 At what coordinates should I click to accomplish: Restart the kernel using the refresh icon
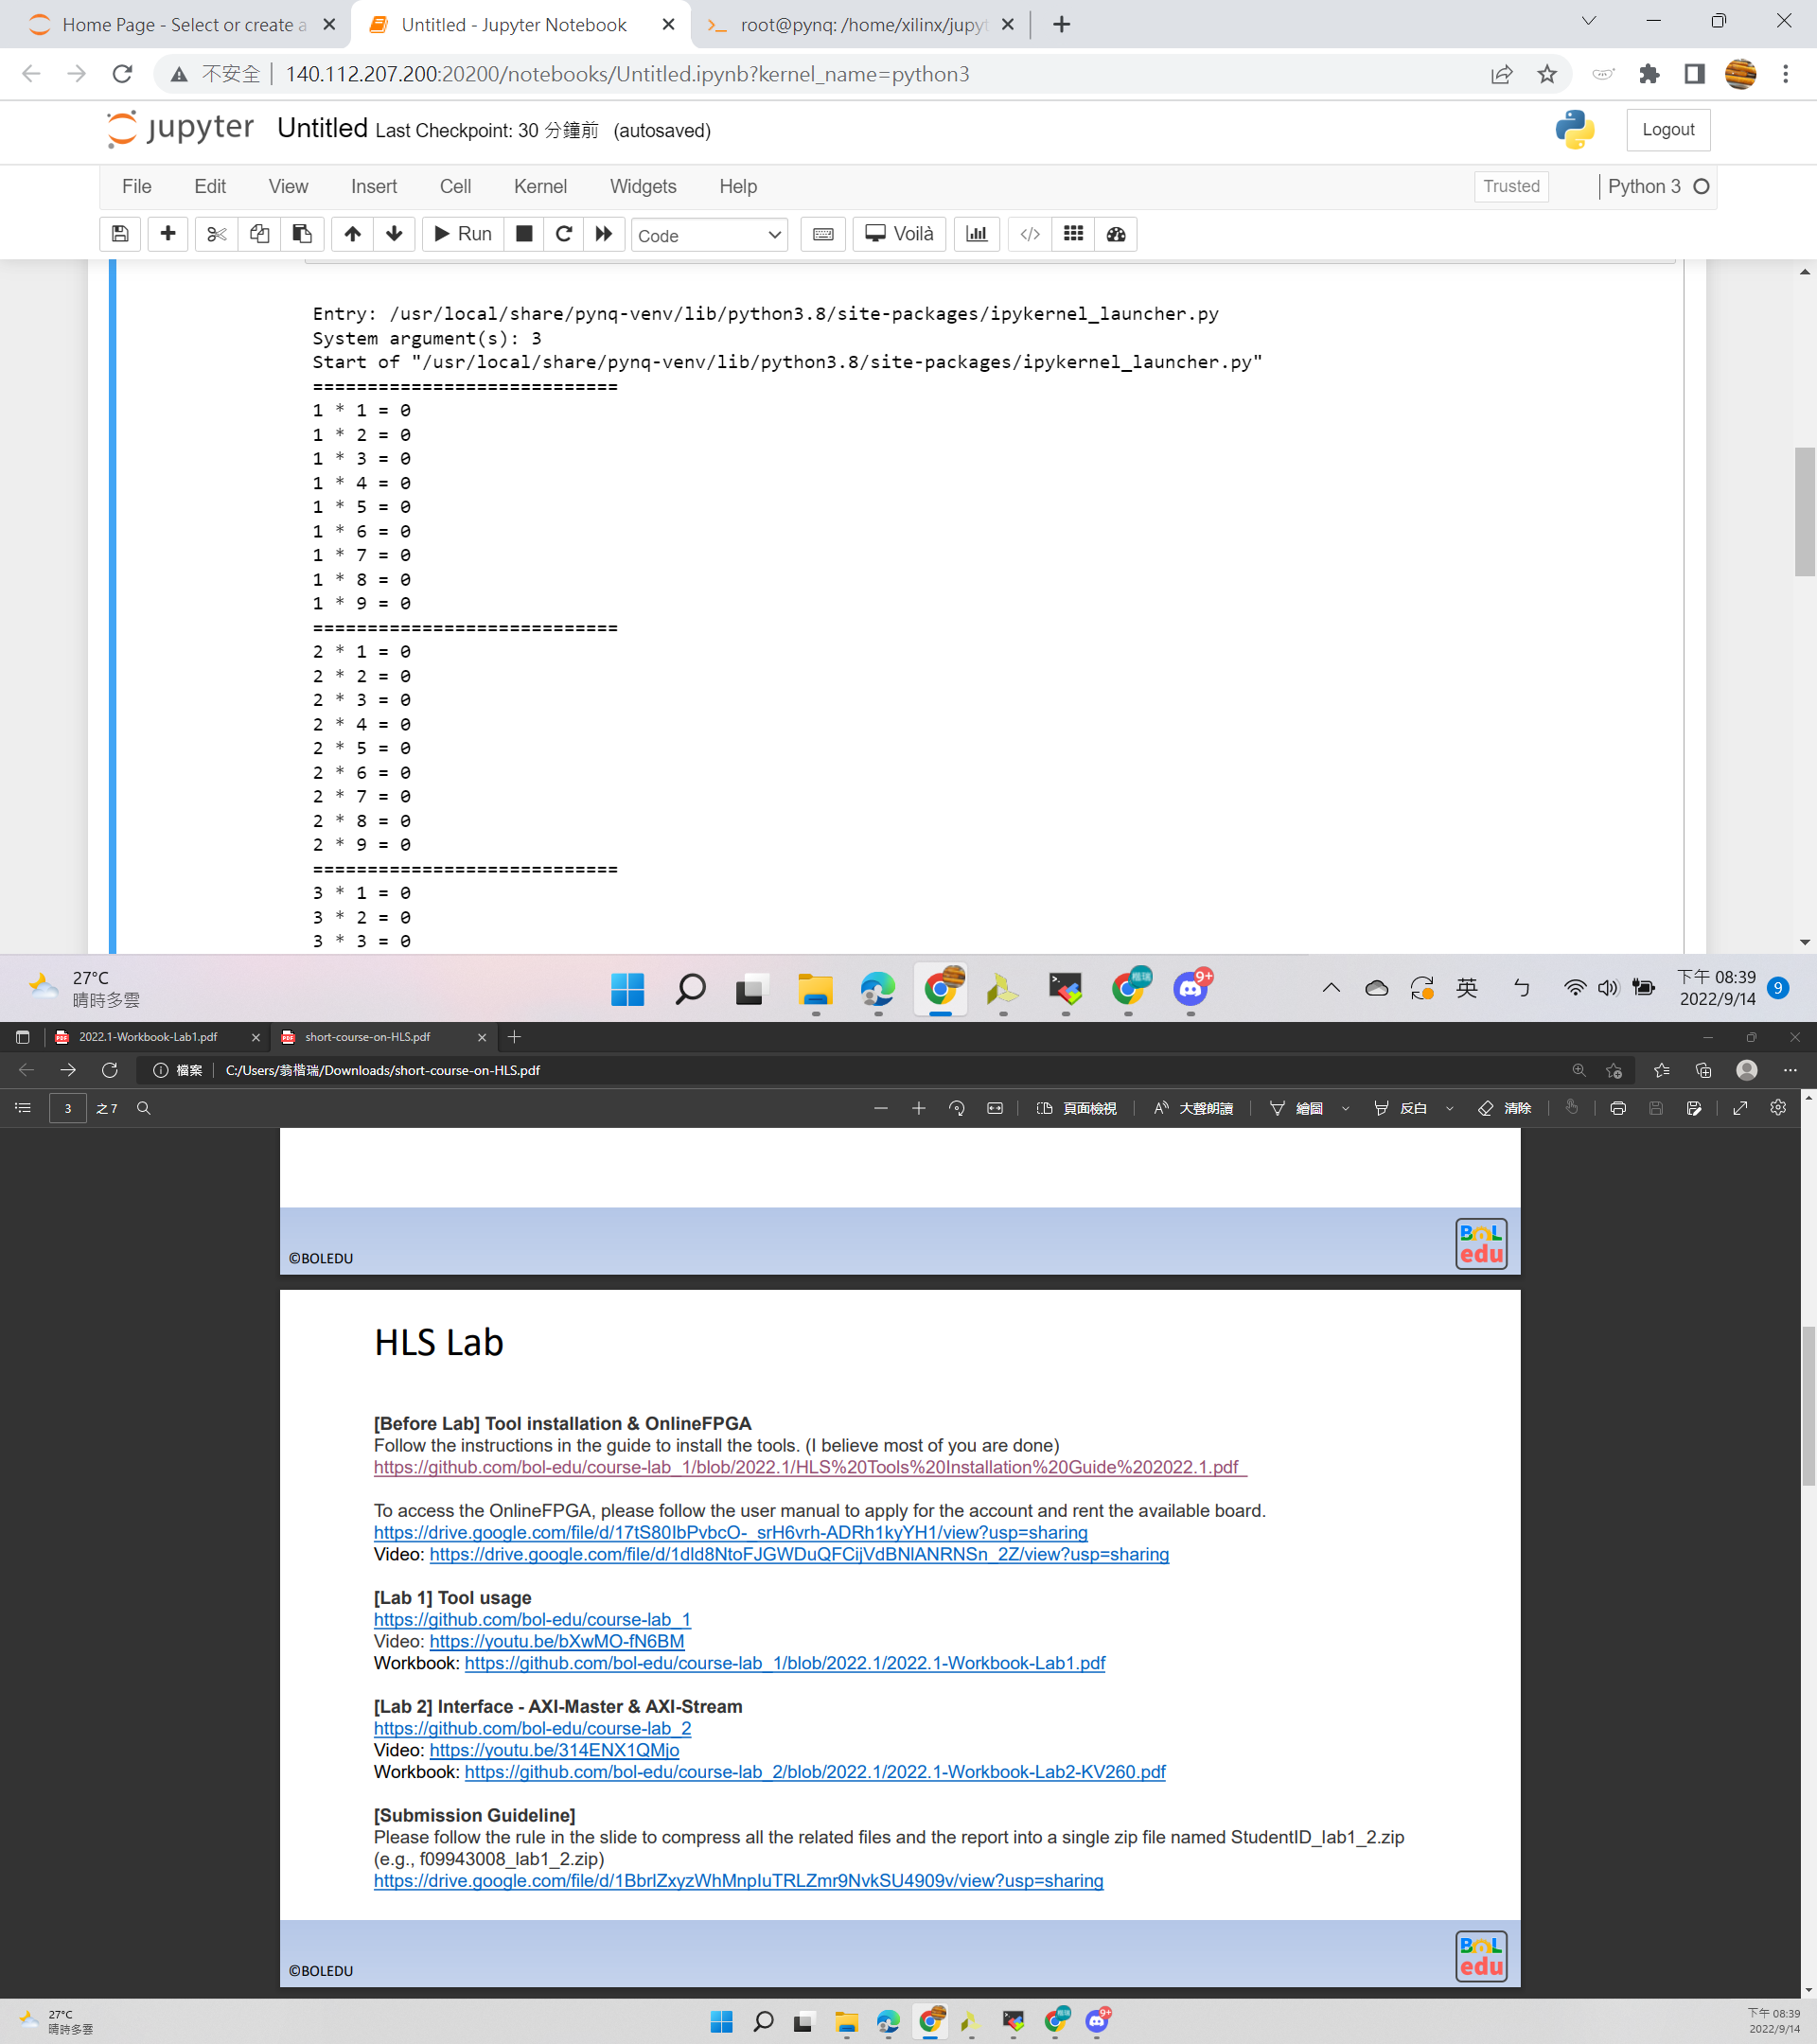(564, 234)
